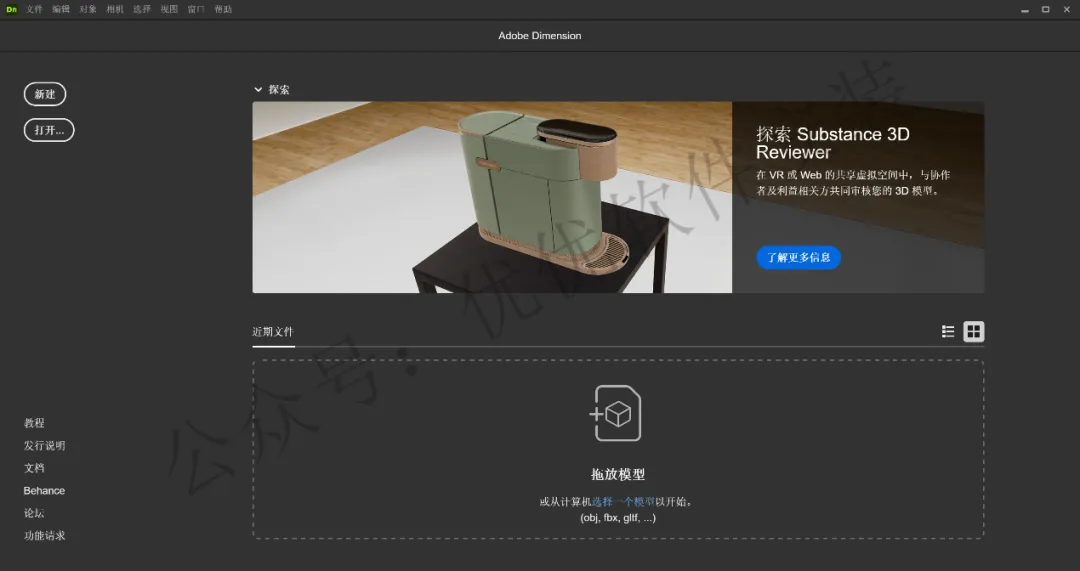
Task: Open the 选择 (Select) menu
Action: [x=142, y=9]
